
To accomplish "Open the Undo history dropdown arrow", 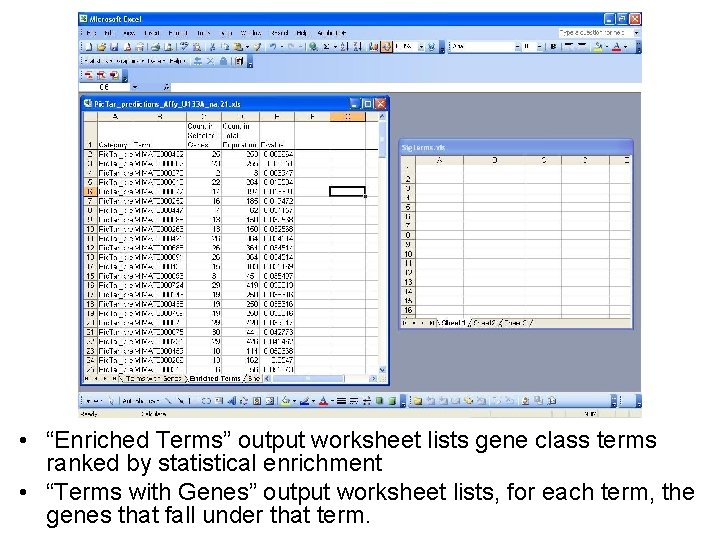I will pyautogui.click(x=281, y=46).
